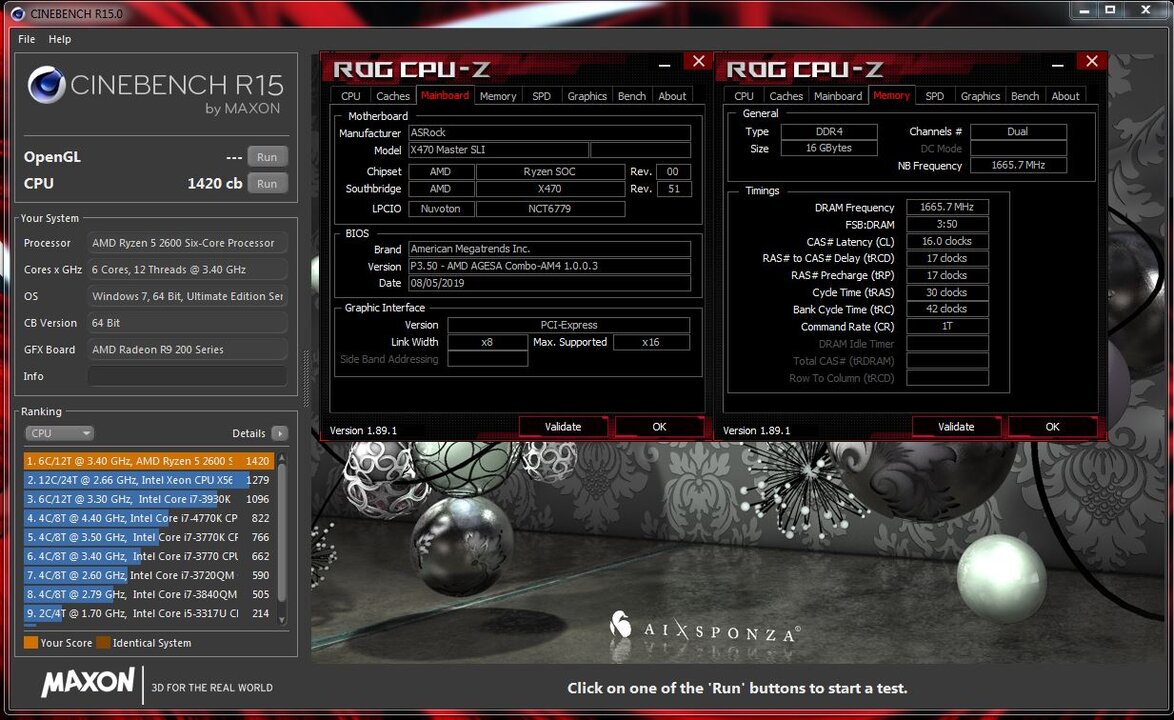Open Mainboard tab in right CPU-Z window

pos(838,96)
